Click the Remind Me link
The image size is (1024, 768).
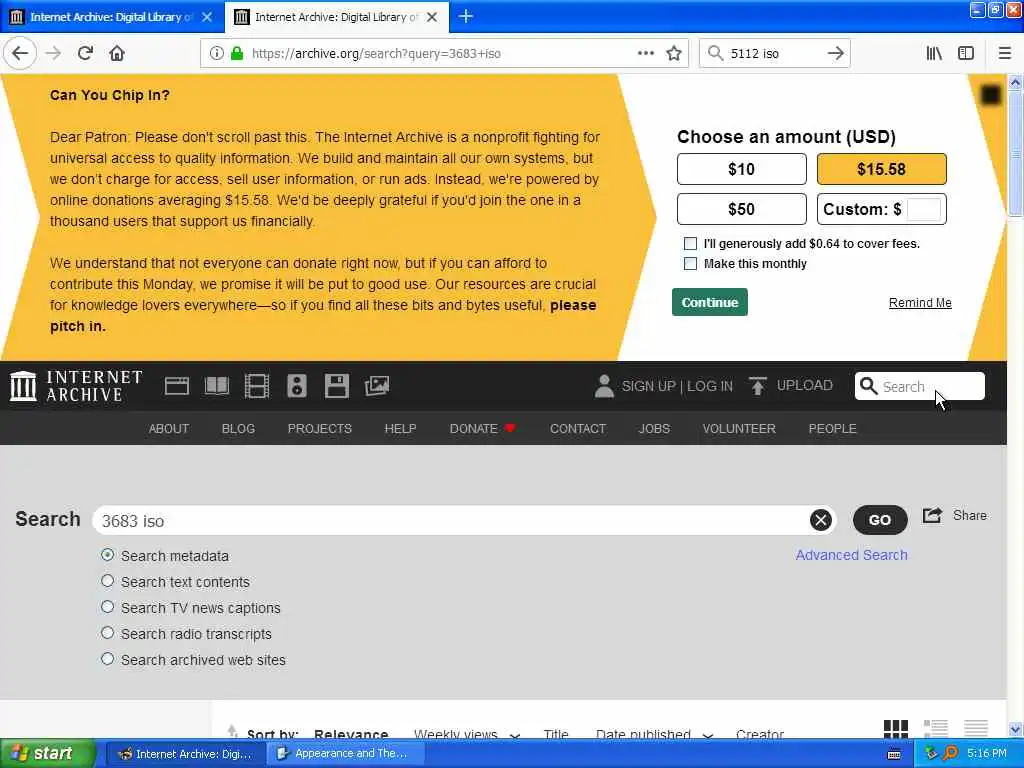(920, 302)
